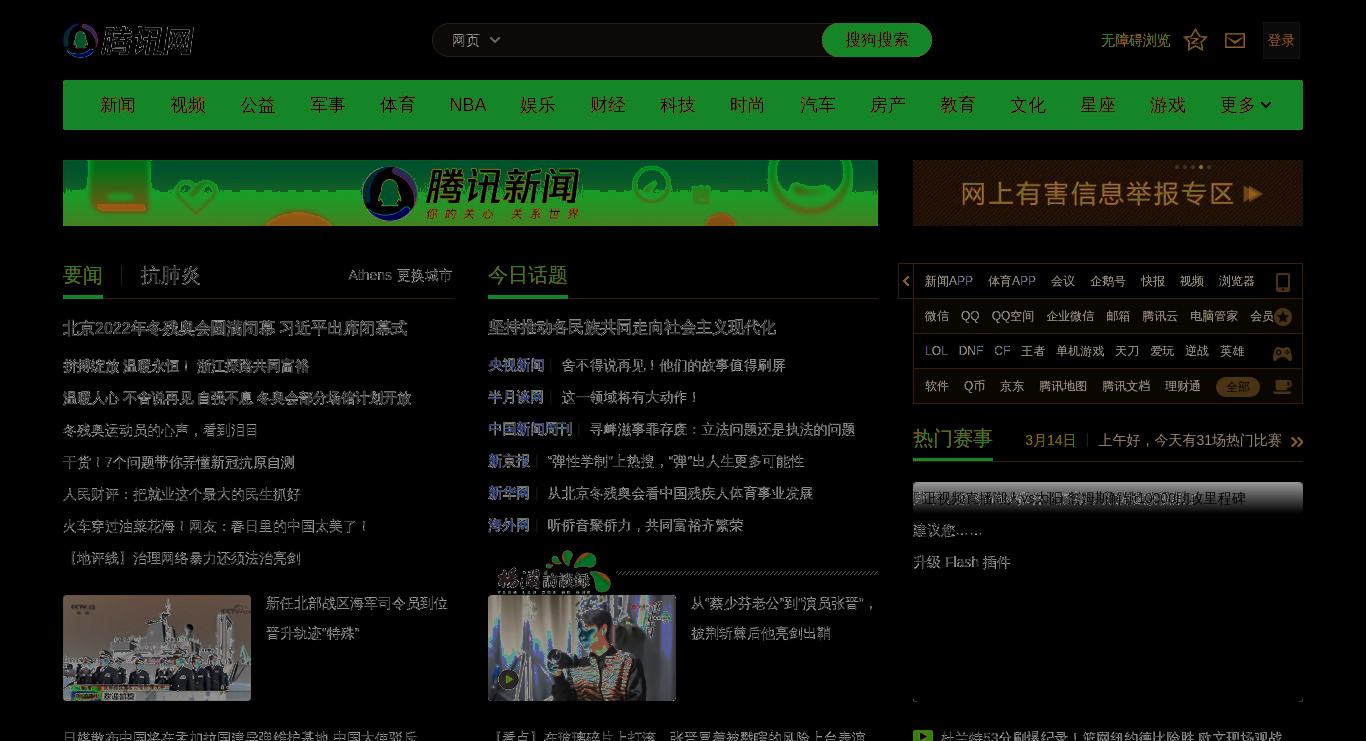Select 汽车 in the navigation bar
The image size is (1366, 741).
pos(818,105)
